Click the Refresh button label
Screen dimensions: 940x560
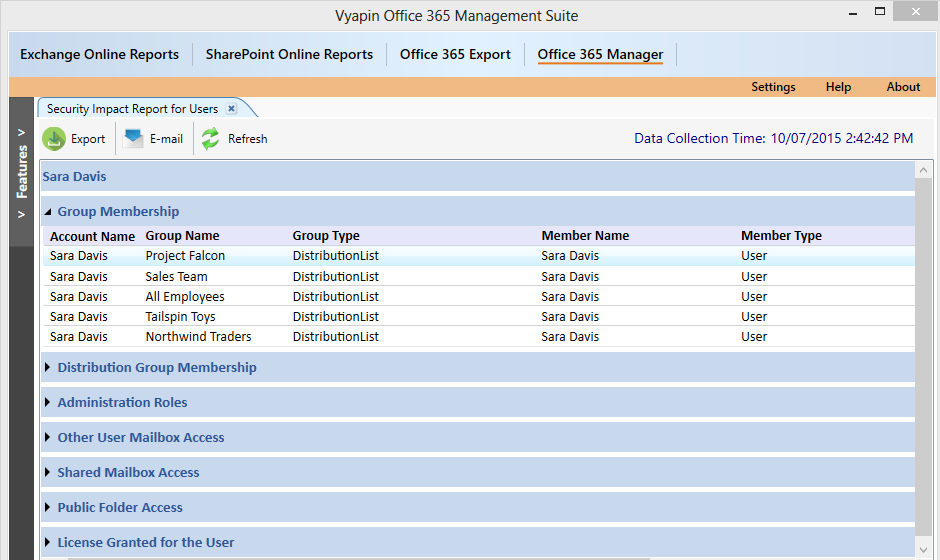point(248,139)
